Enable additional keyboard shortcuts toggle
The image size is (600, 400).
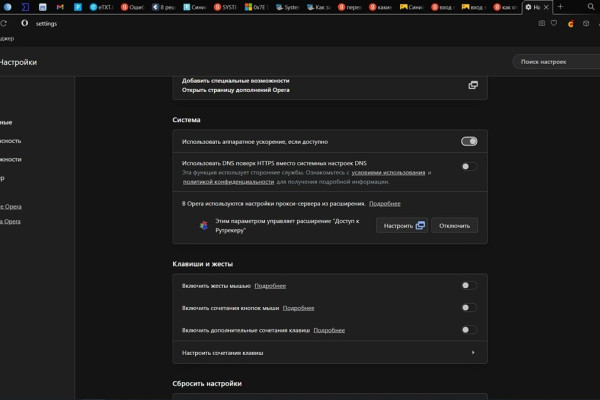pyautogui.click(x=469, y=330)
